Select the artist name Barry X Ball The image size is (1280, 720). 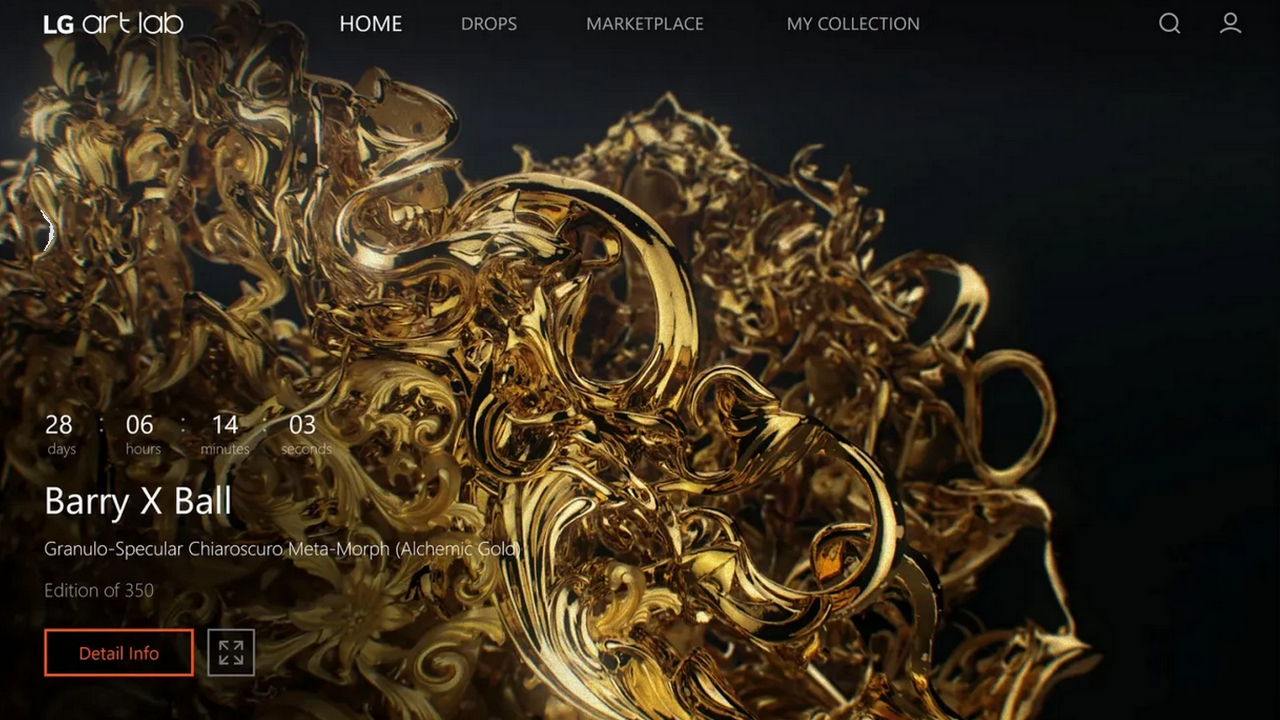138,501
